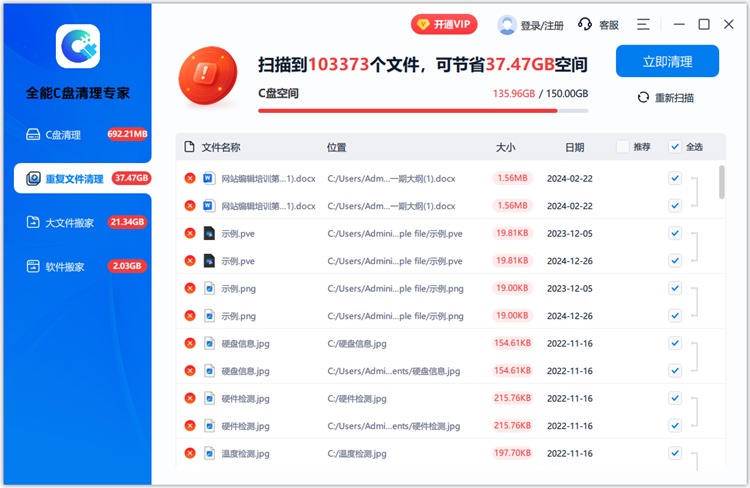Uncheck checkbox for C:/温度检测.jpg row

point(675,453)
